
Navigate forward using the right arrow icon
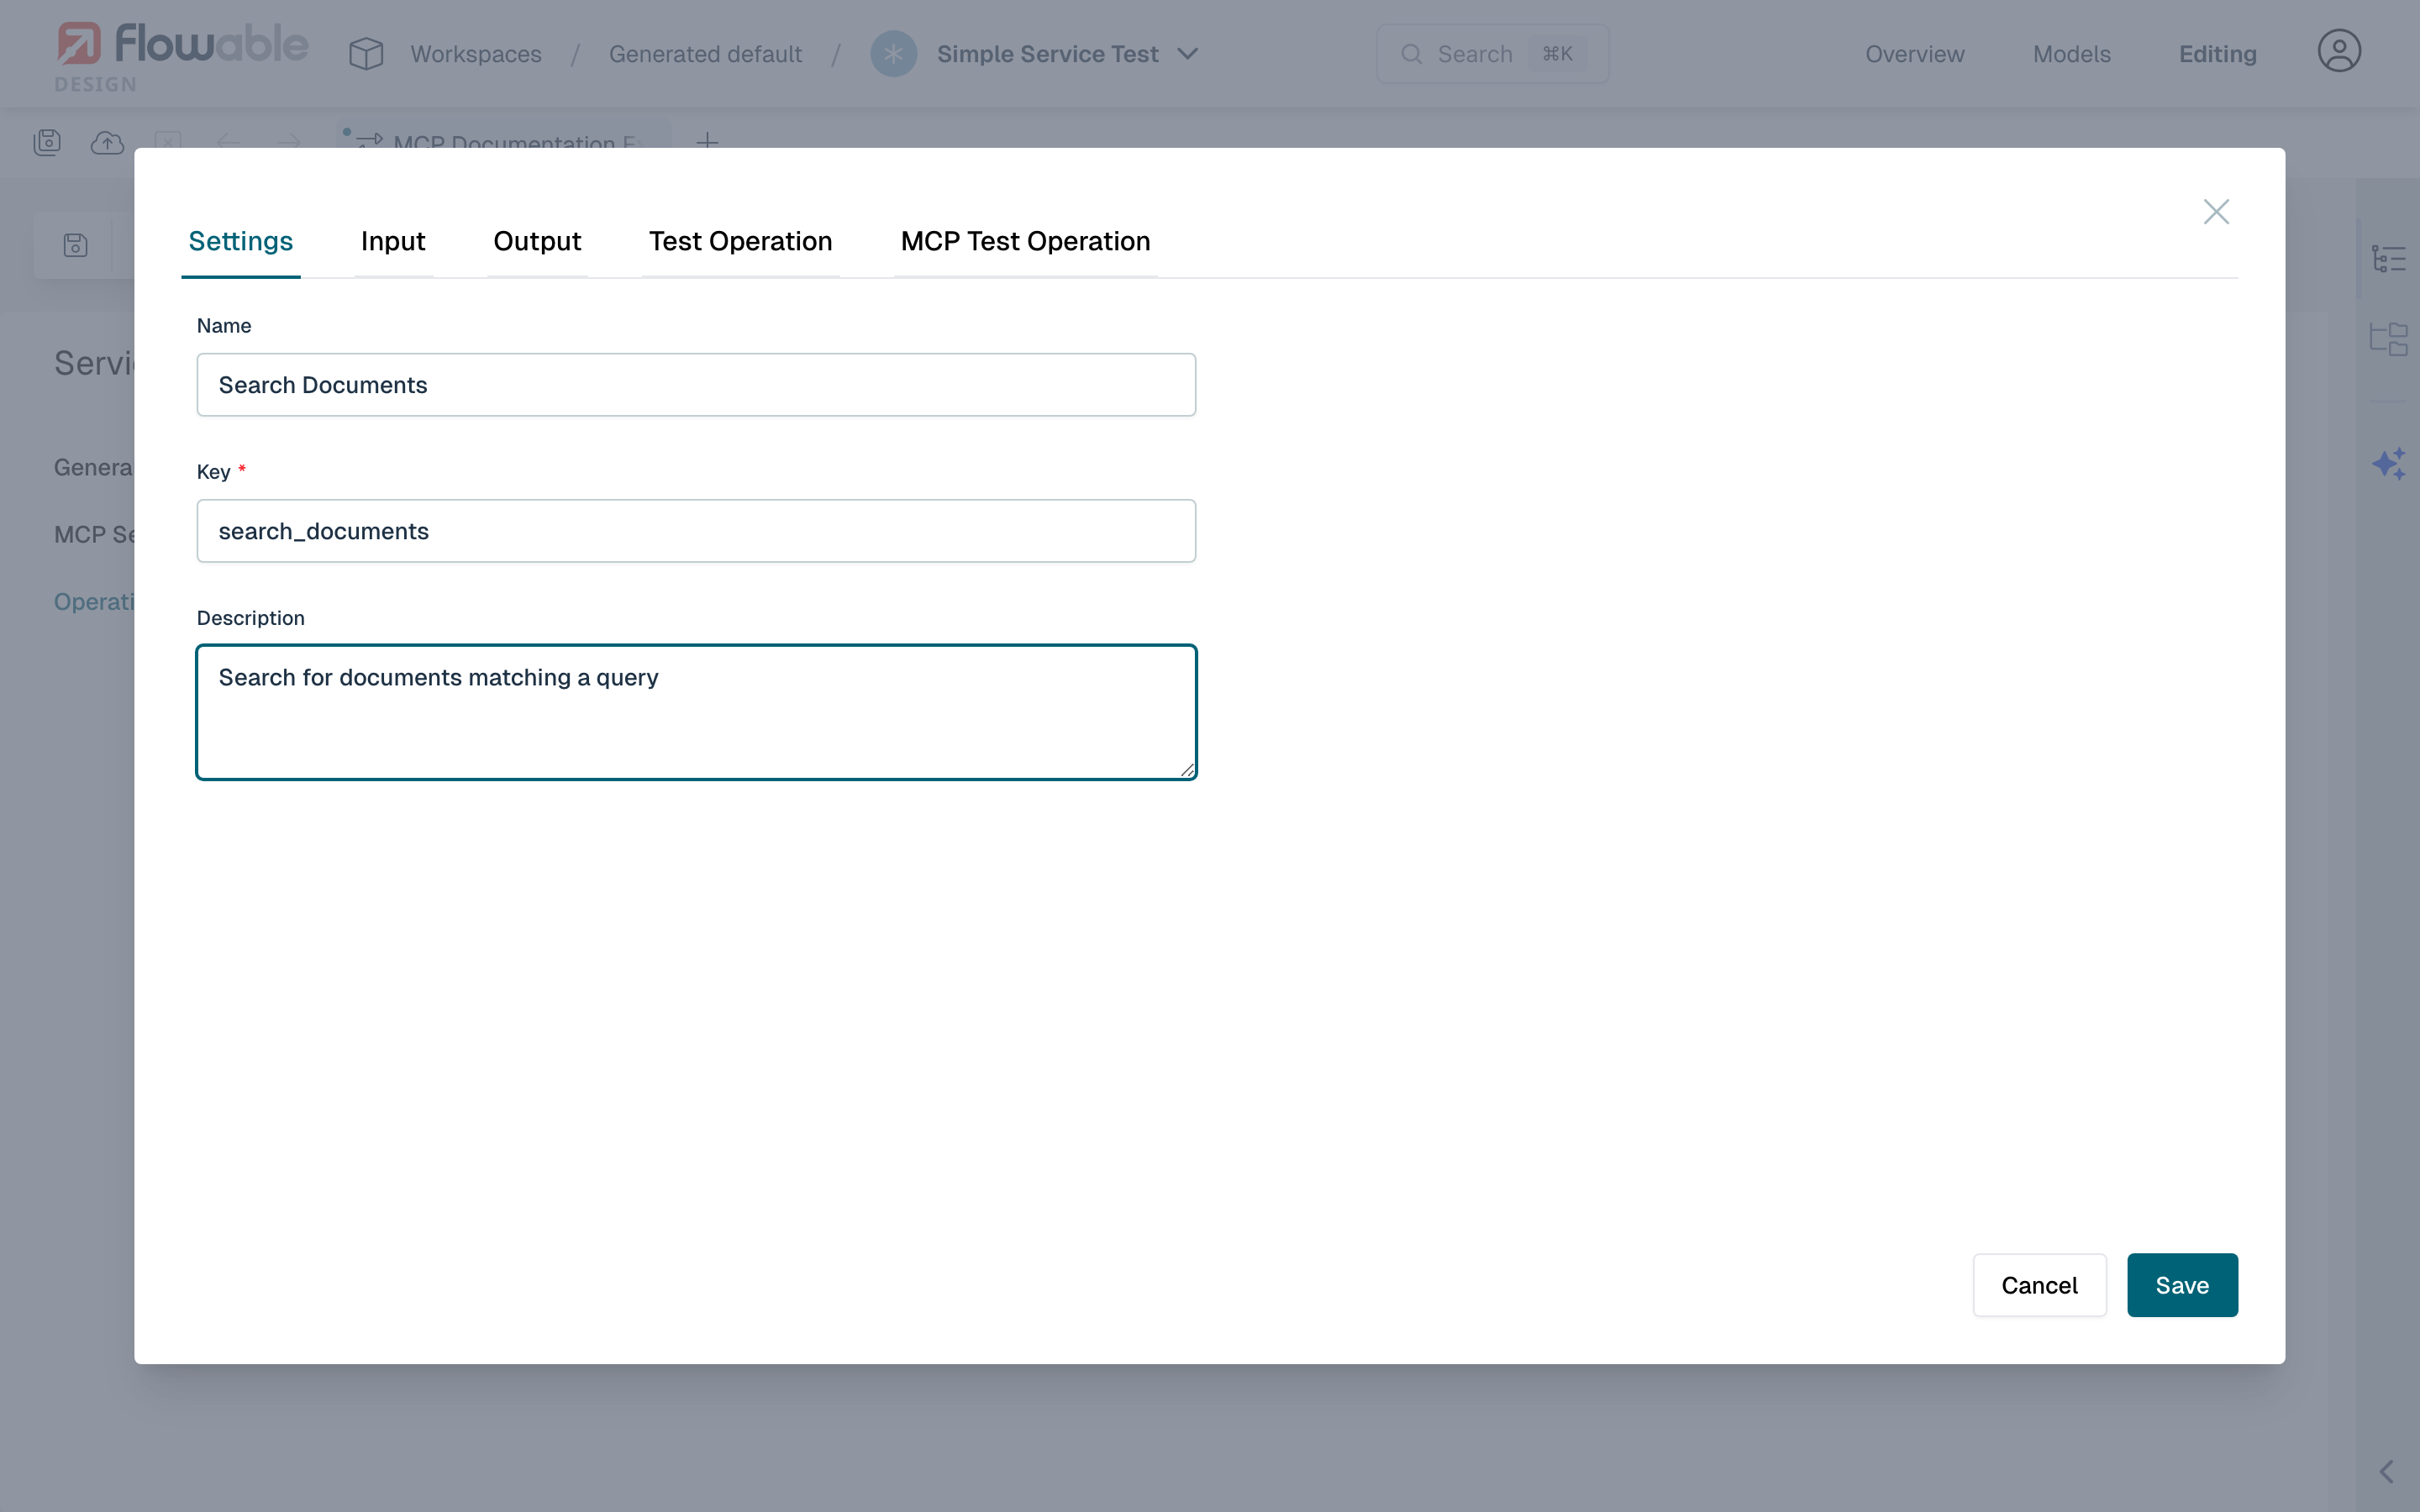[x=289, y=142]
